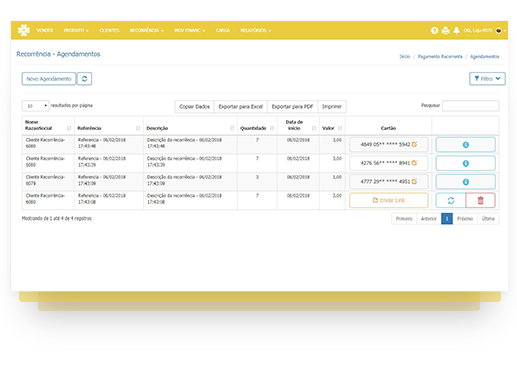Expand the RELATÓRIOS menu
517x379 pixels.
tap(255, 30)
